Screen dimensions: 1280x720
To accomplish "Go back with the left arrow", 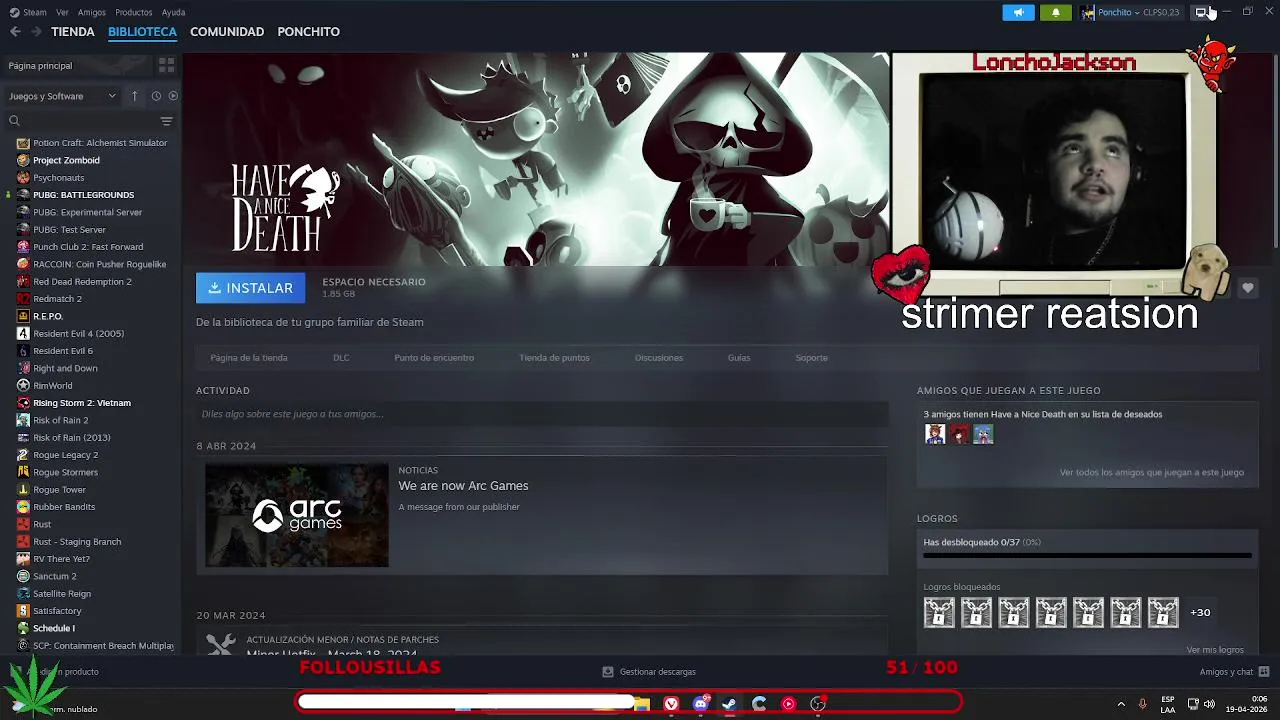I will click(15, 32).
